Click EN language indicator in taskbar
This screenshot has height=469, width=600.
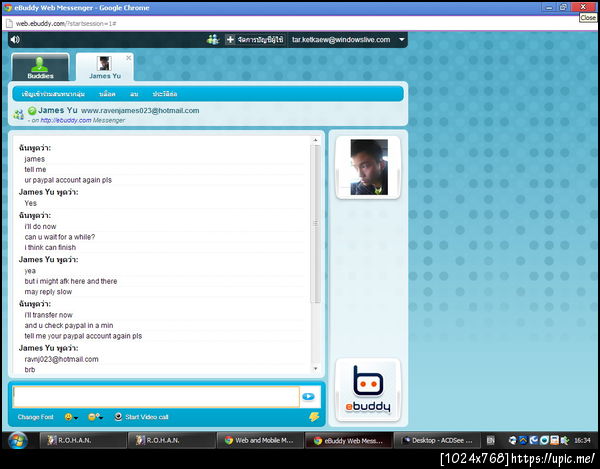point(490,441)
